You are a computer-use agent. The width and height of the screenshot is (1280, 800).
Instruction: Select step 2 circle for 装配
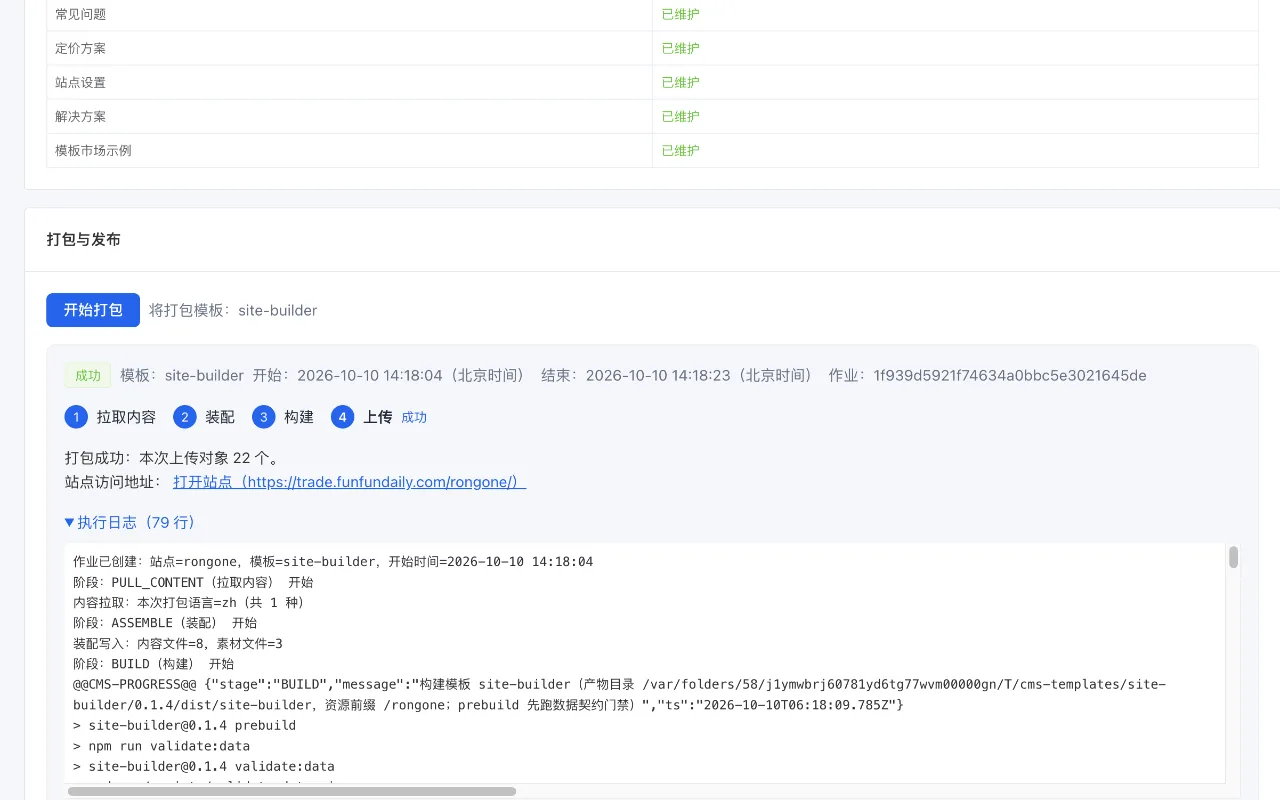tap(184, 417)
